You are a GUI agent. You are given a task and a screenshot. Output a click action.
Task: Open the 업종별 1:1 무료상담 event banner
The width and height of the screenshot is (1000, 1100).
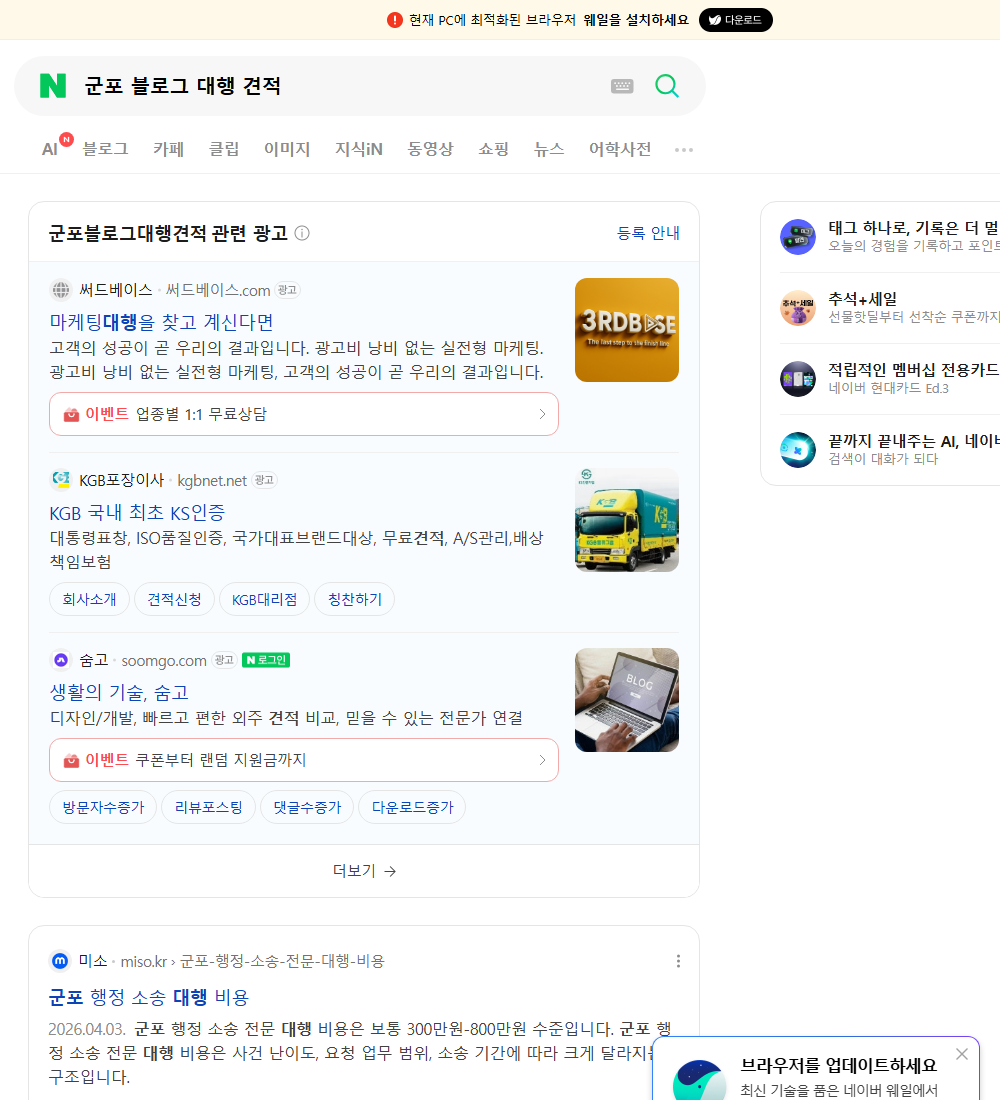pos(304,414)
